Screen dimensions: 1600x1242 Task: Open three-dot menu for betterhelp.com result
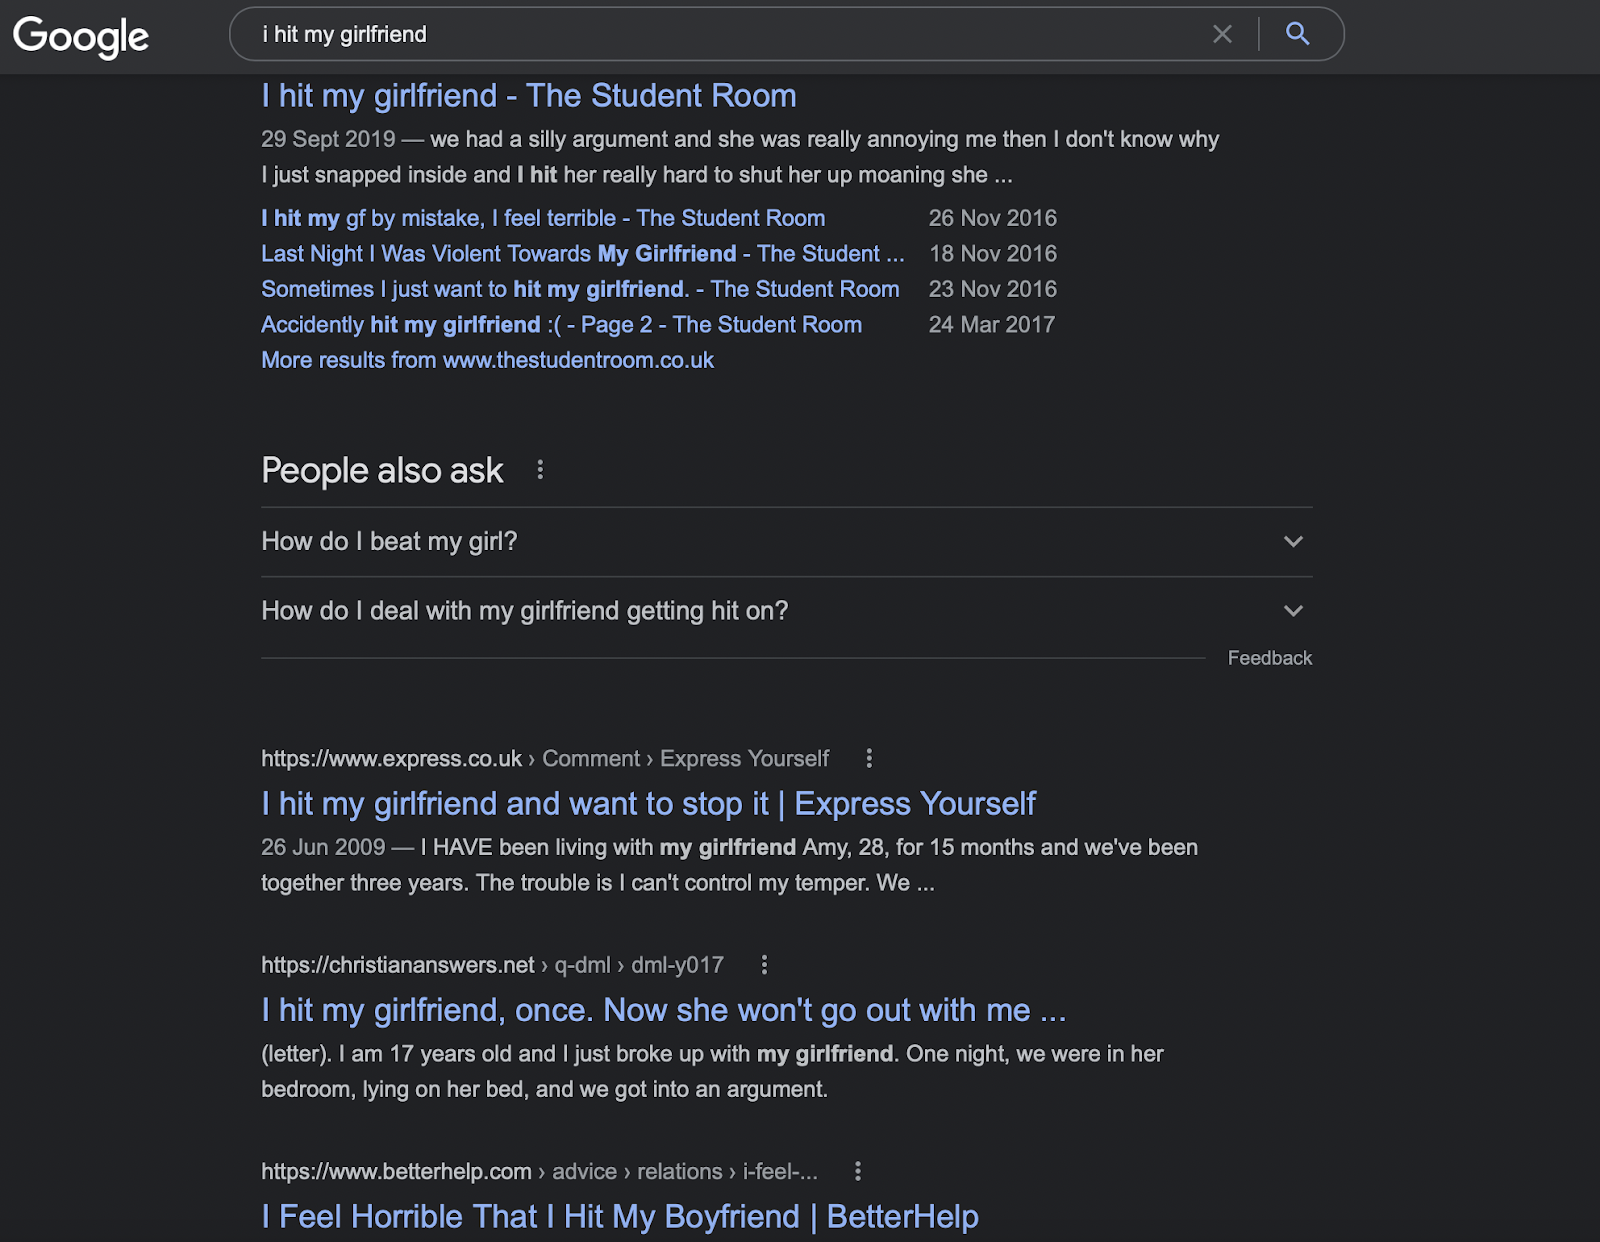(858, 1171)
